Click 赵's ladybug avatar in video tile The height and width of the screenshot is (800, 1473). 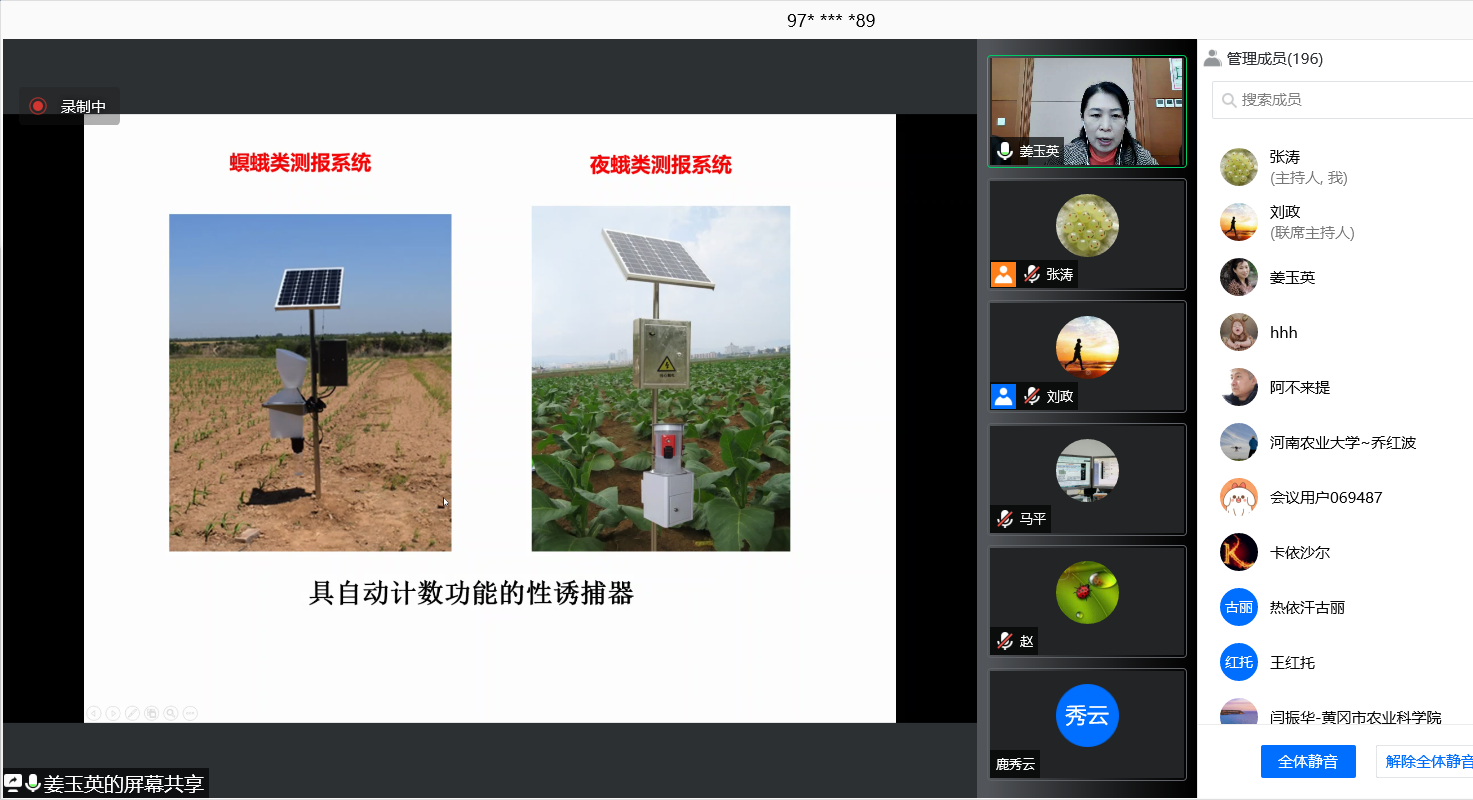pos(1087,592)
